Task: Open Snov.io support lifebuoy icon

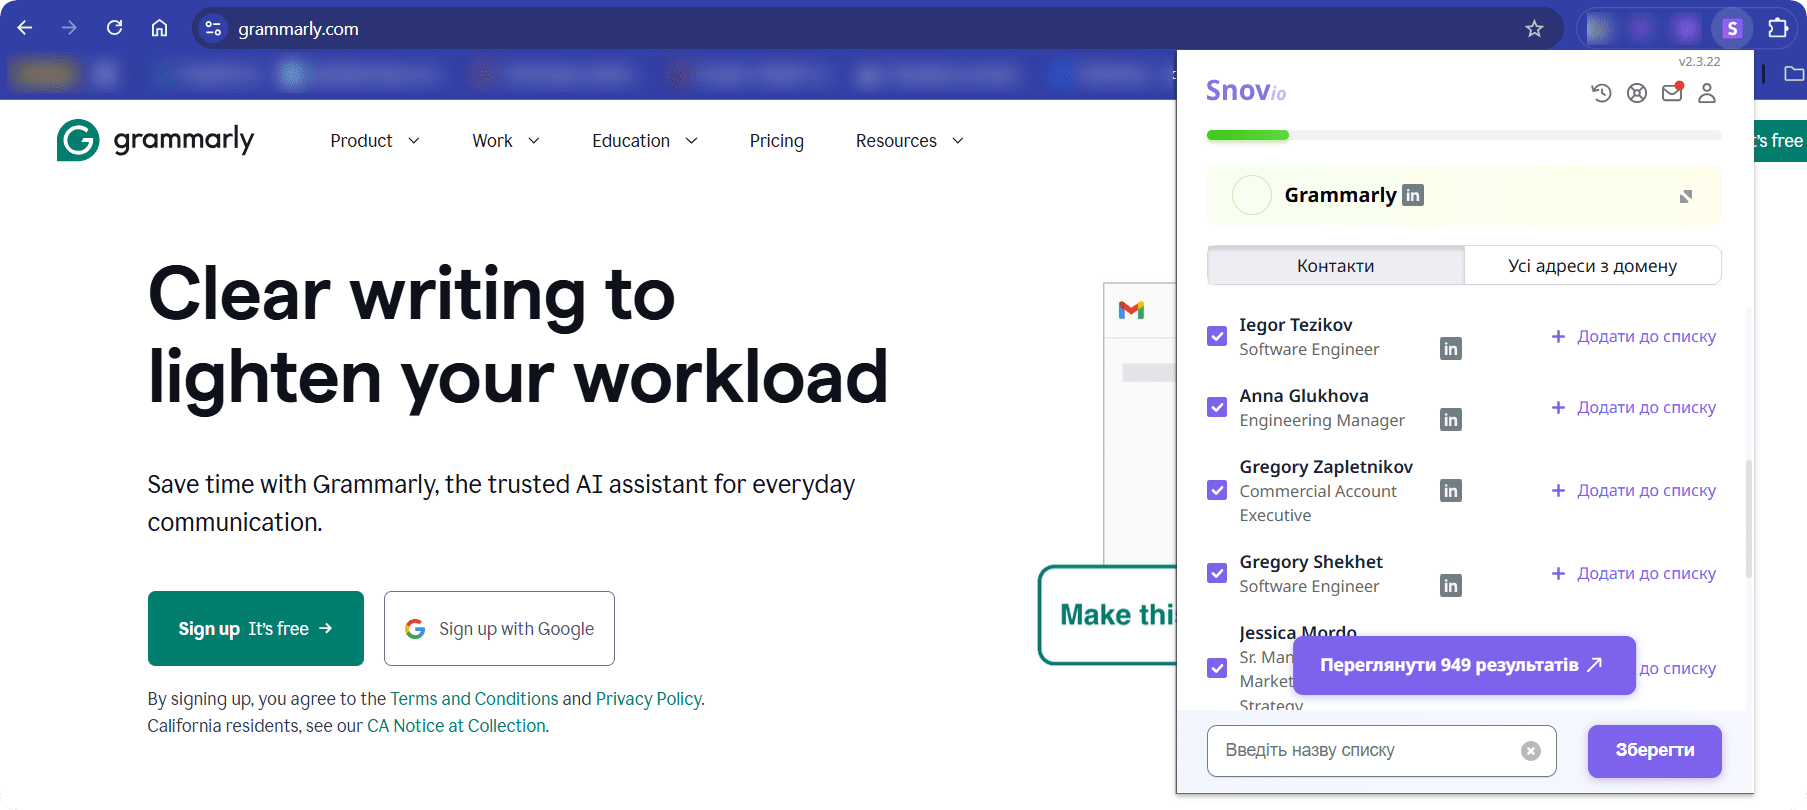Action: click(1637, 93)
